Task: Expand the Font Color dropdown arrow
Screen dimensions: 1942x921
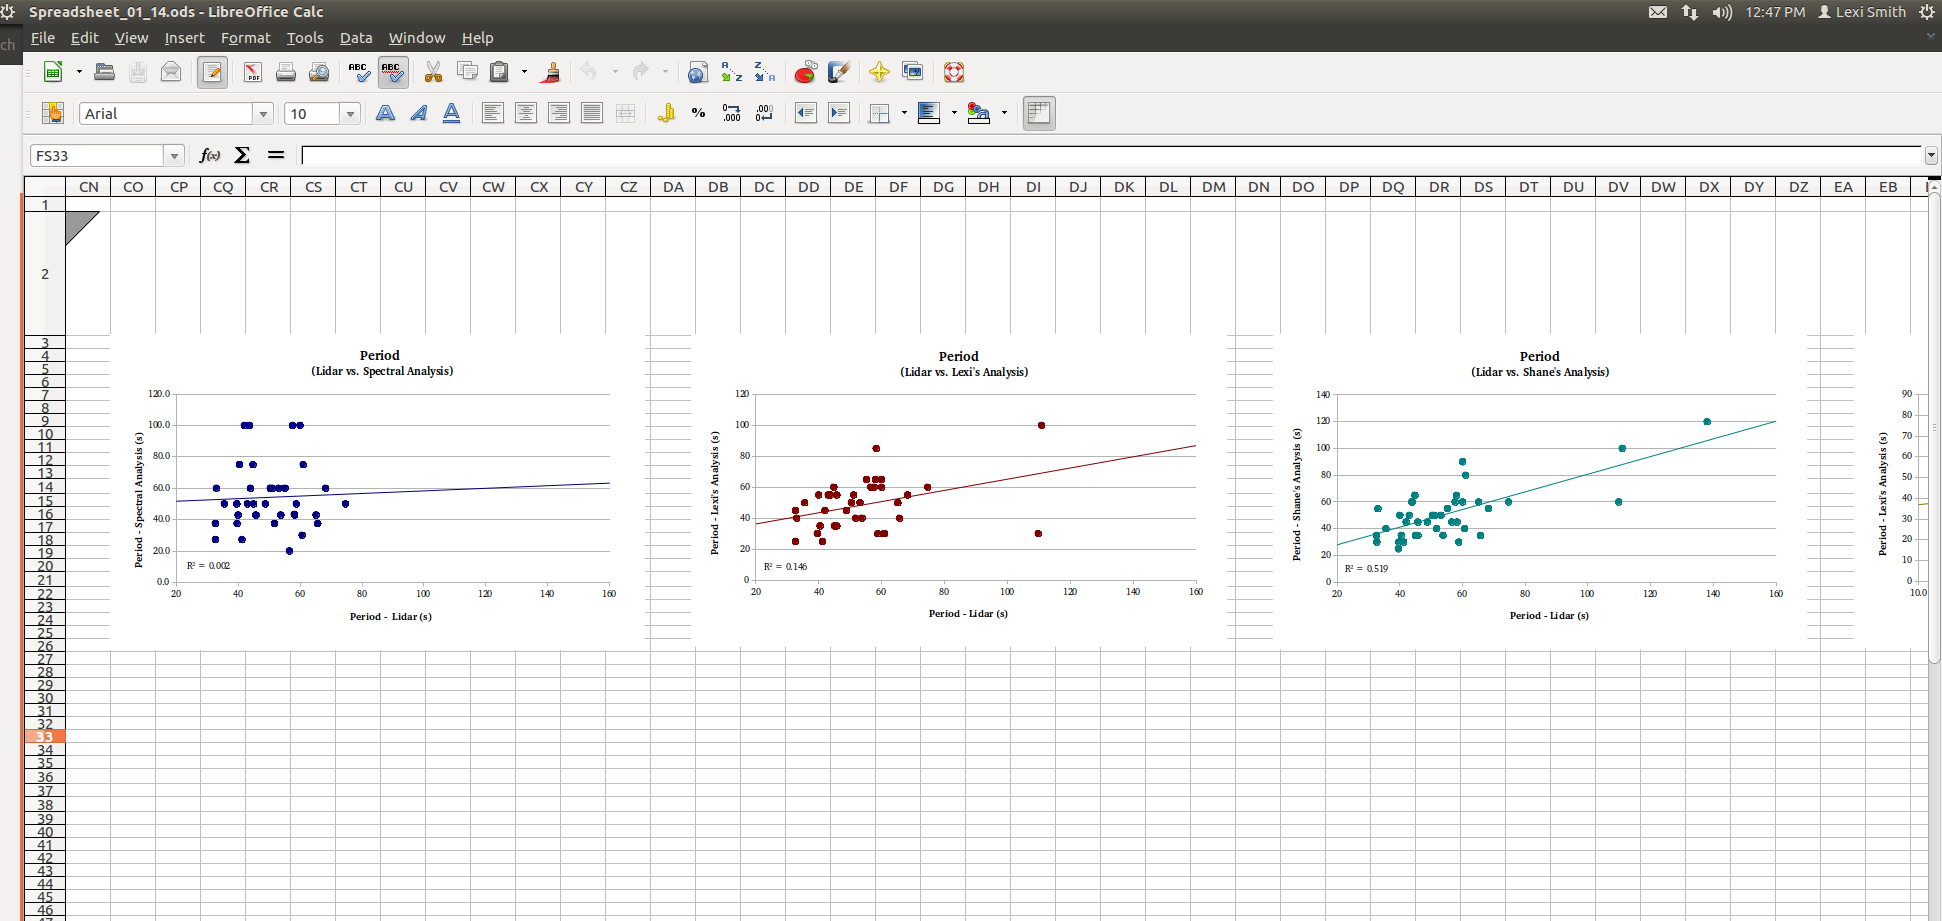Action: point(1004,113)
